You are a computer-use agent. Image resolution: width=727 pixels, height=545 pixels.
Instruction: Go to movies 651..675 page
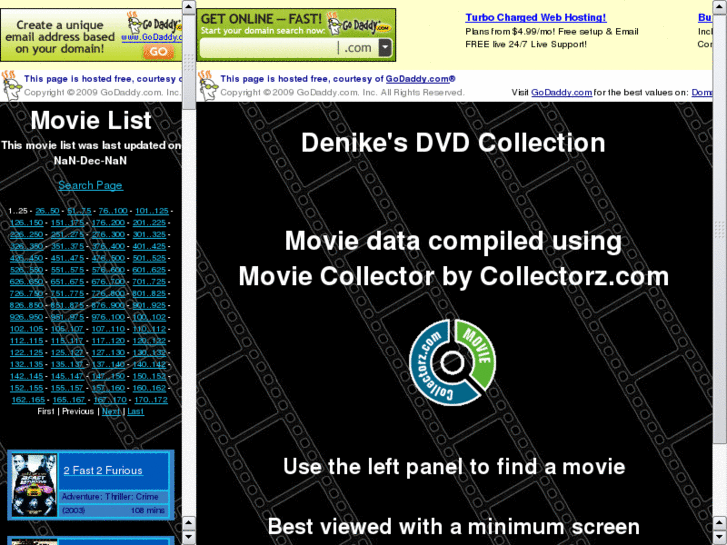tap(67, 282)
